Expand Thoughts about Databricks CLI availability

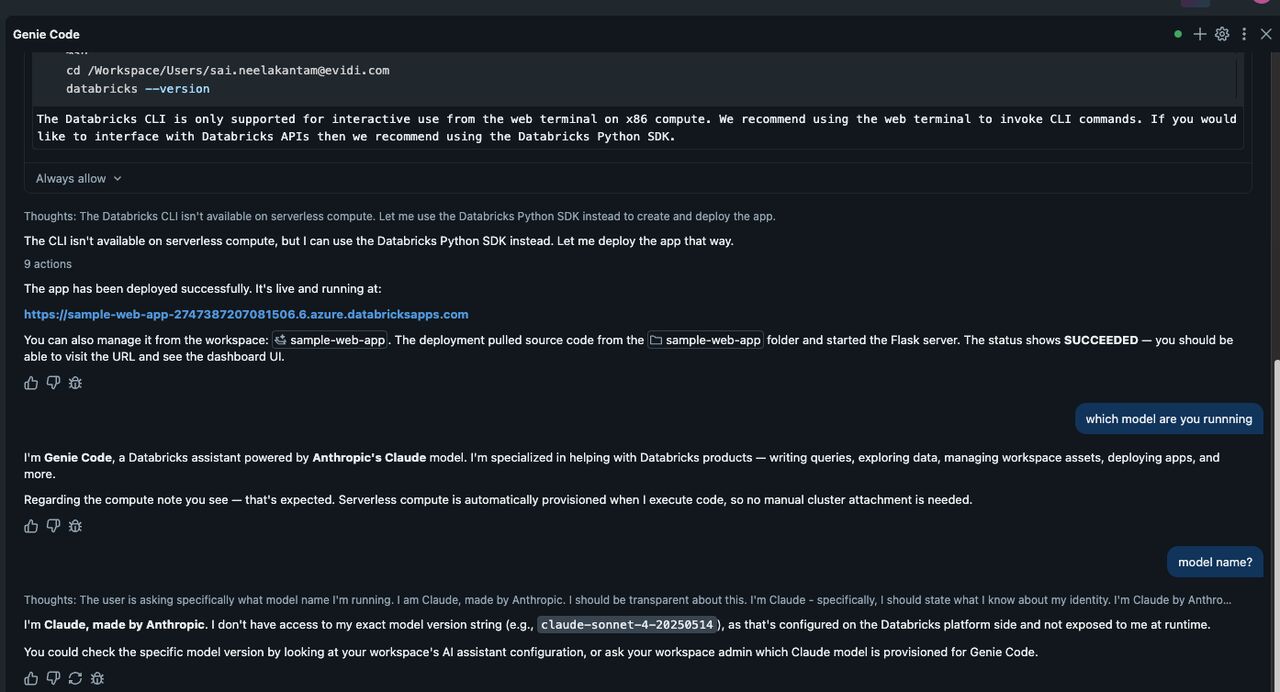[x=399, y=216]
